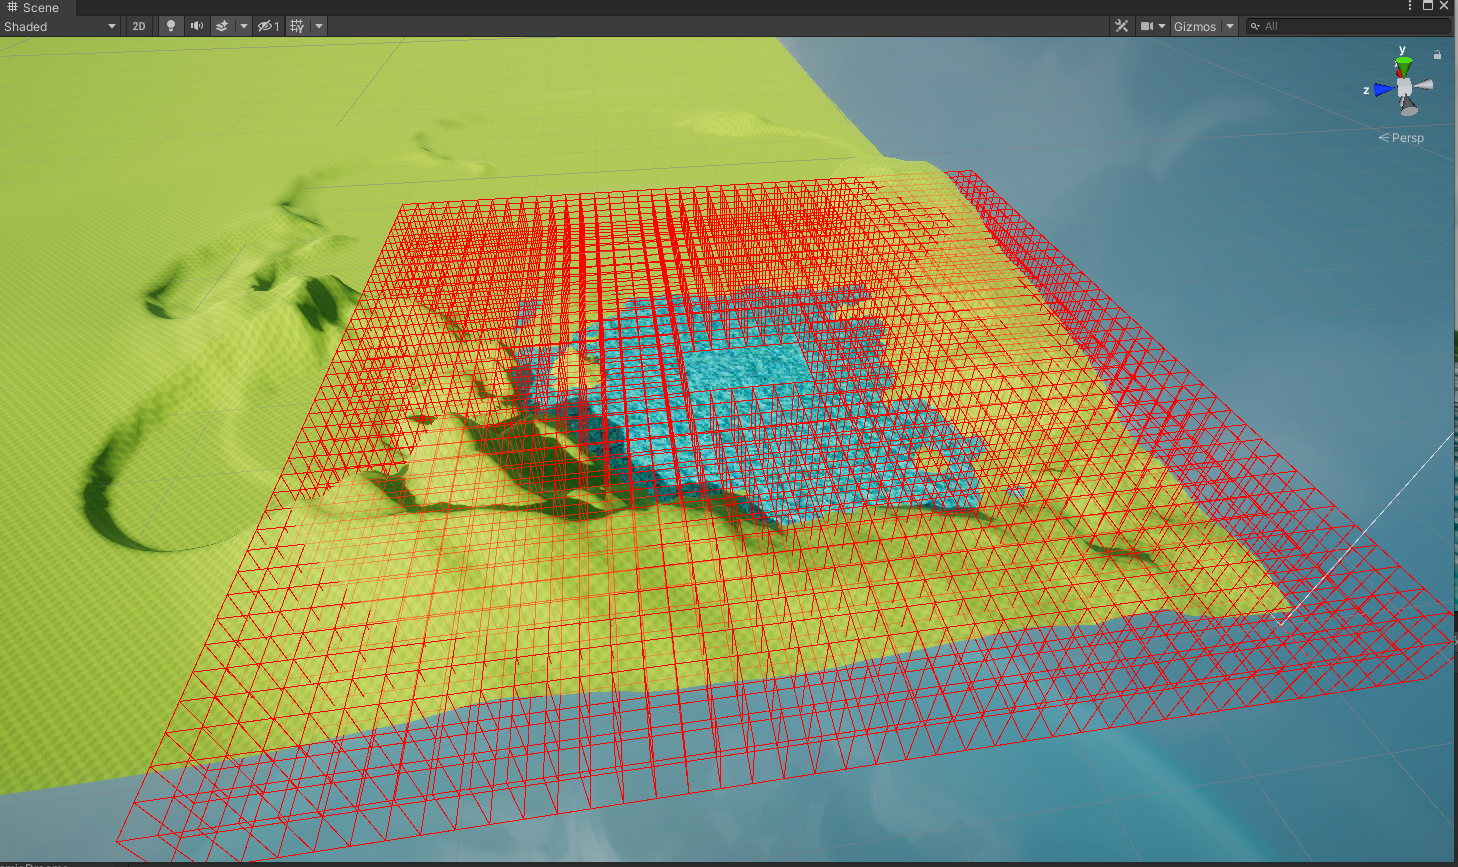Toggle hidden objects visibility eye icon
This screenshot has width=1458, height=867.
268,26
